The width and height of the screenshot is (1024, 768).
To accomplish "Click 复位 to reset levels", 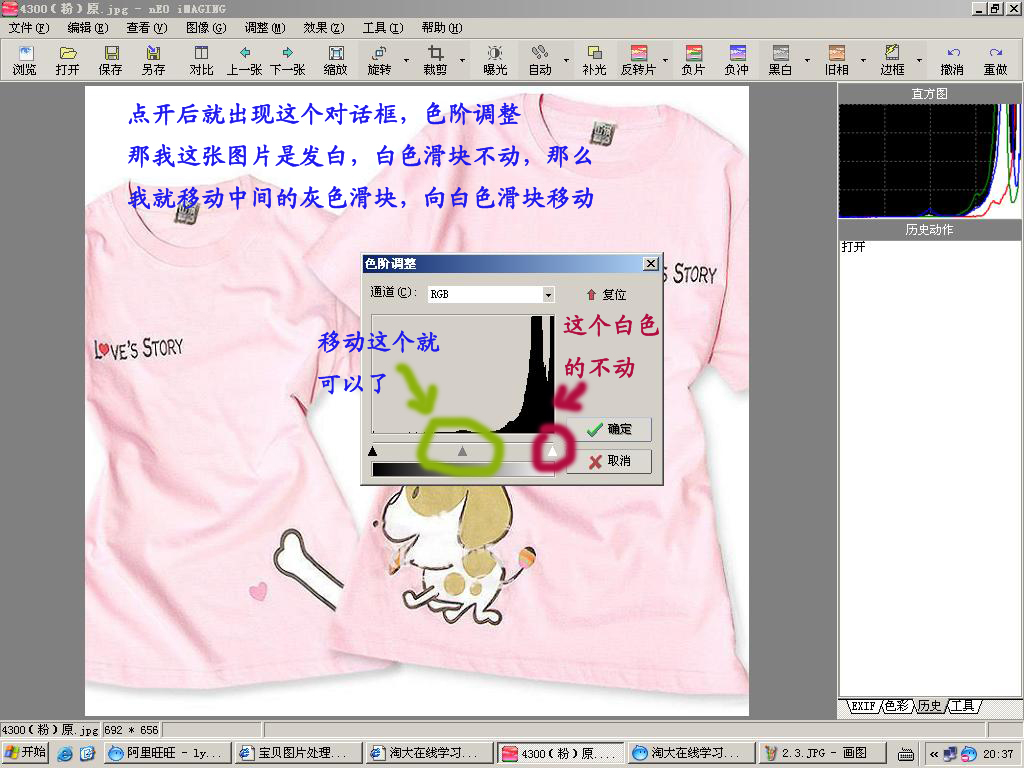I will [x=606, y=295].
